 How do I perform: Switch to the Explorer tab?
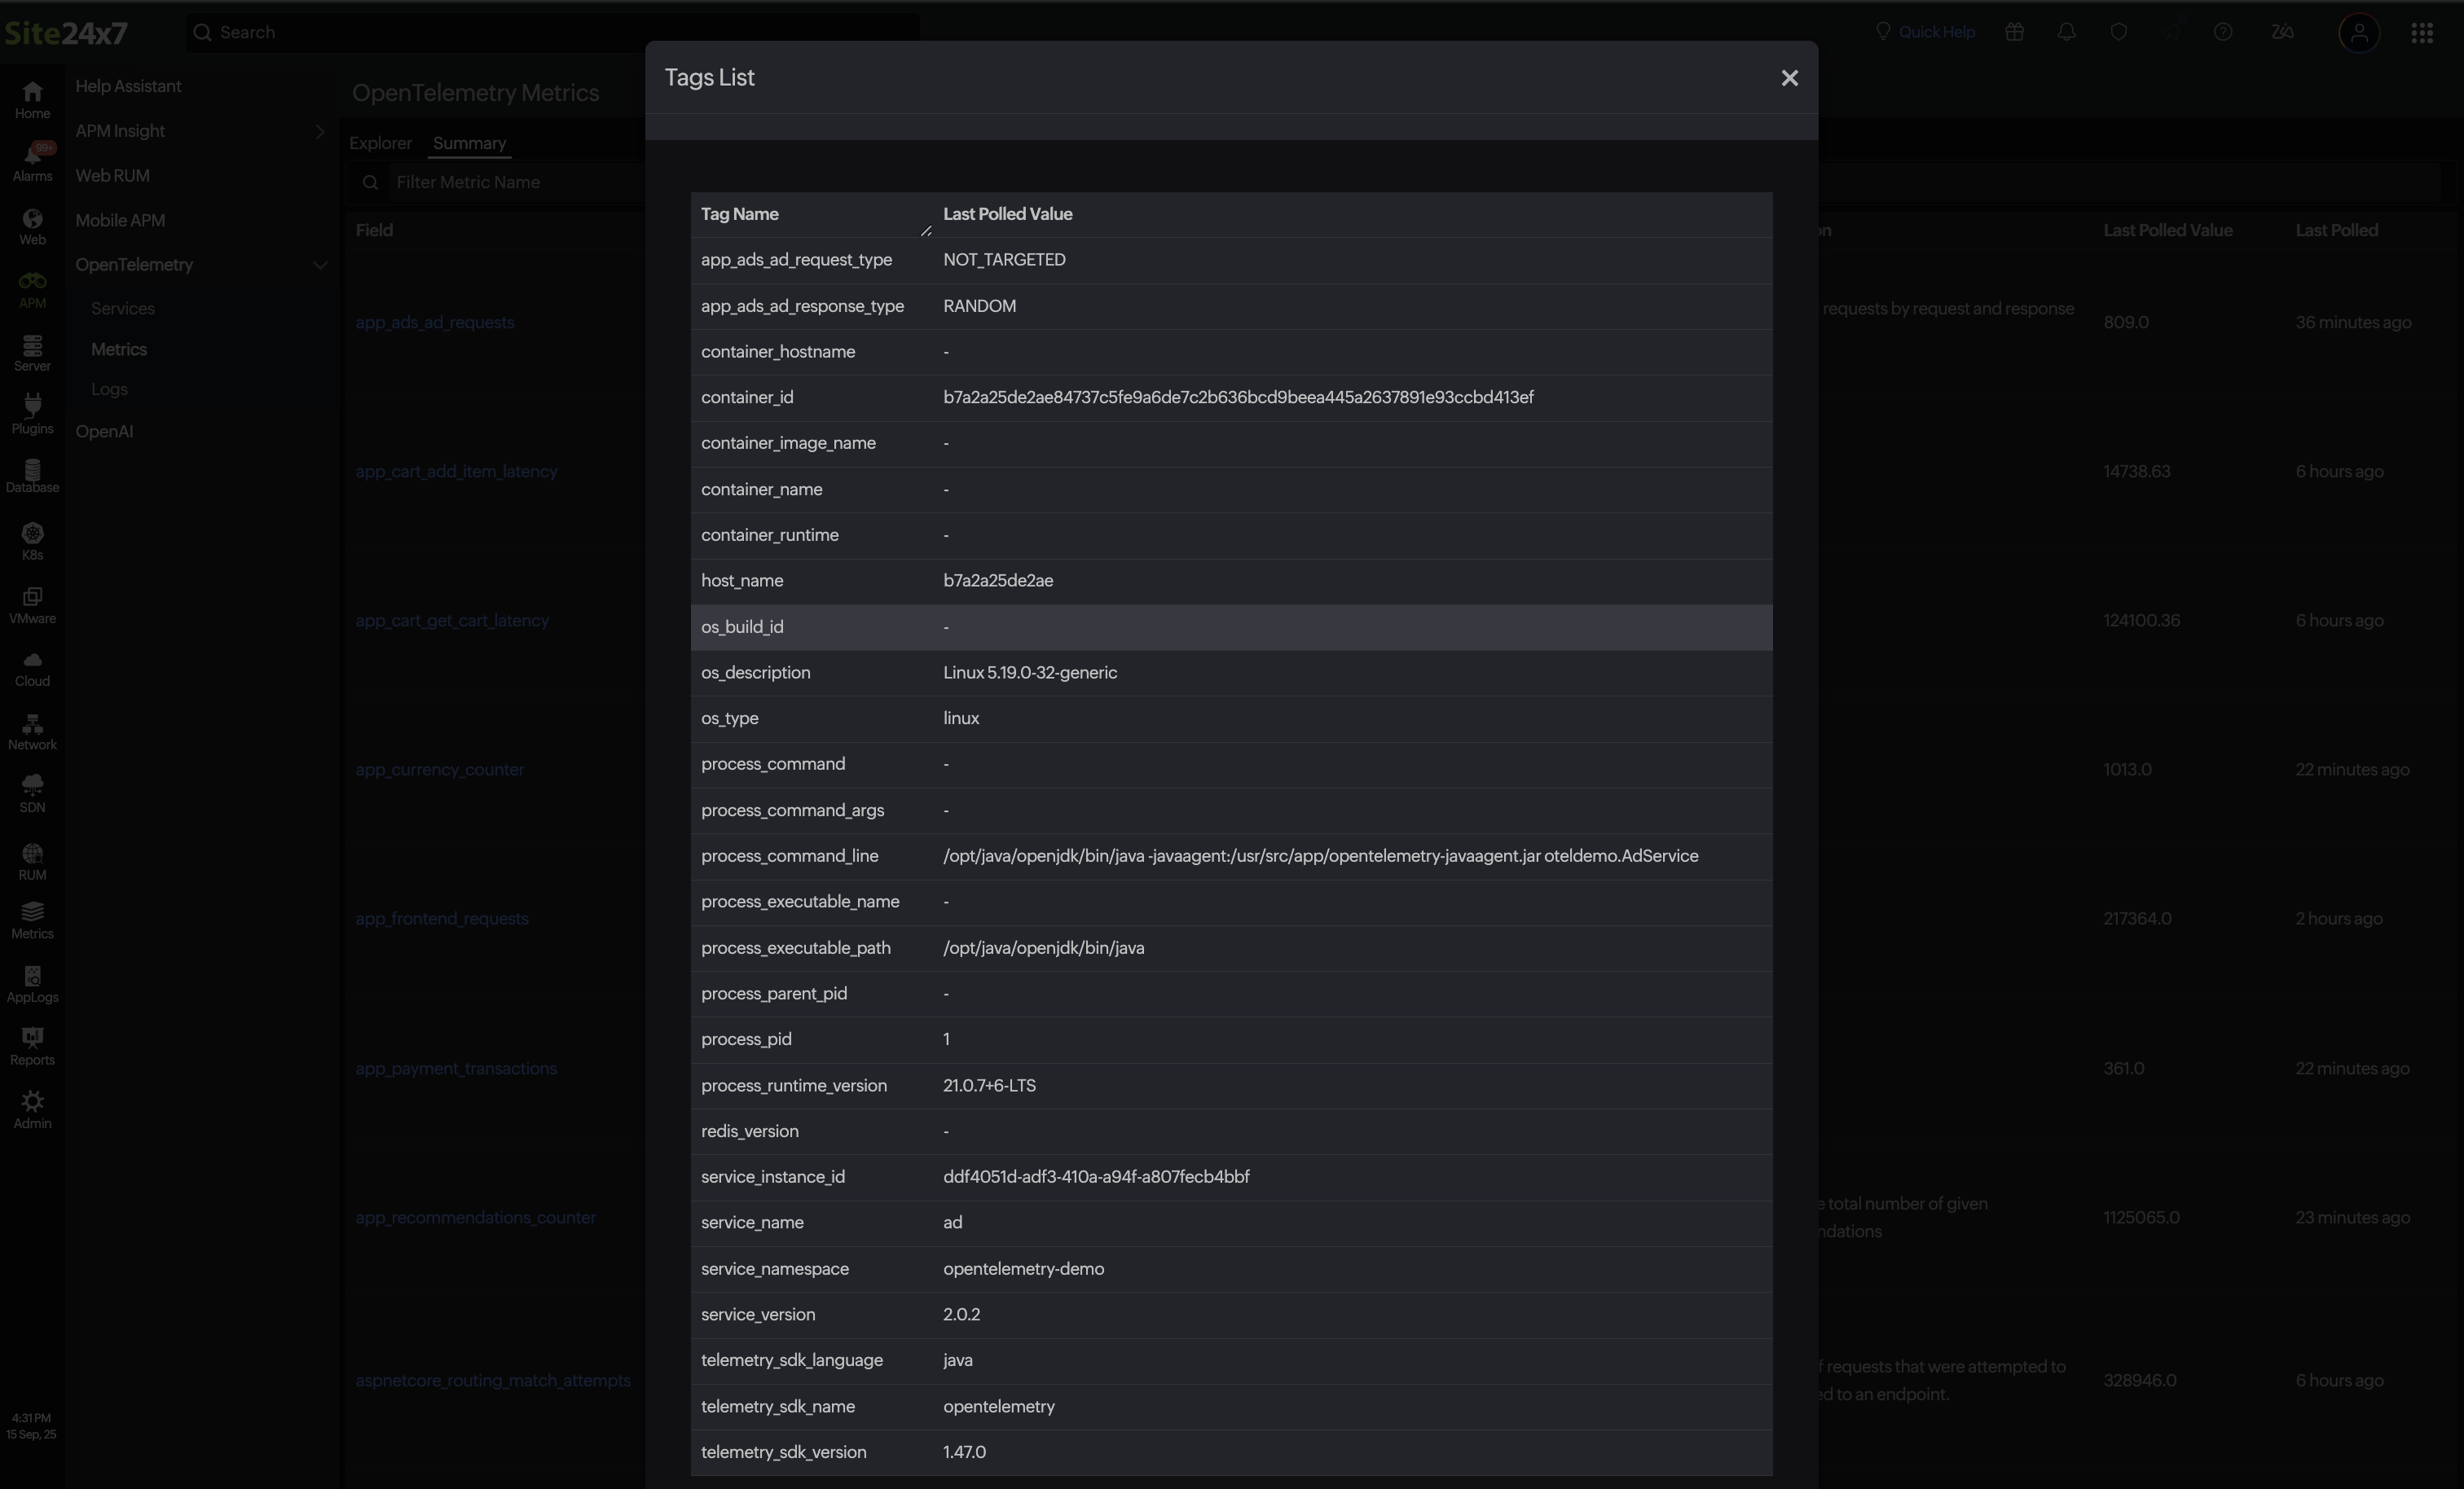[380, 143]
